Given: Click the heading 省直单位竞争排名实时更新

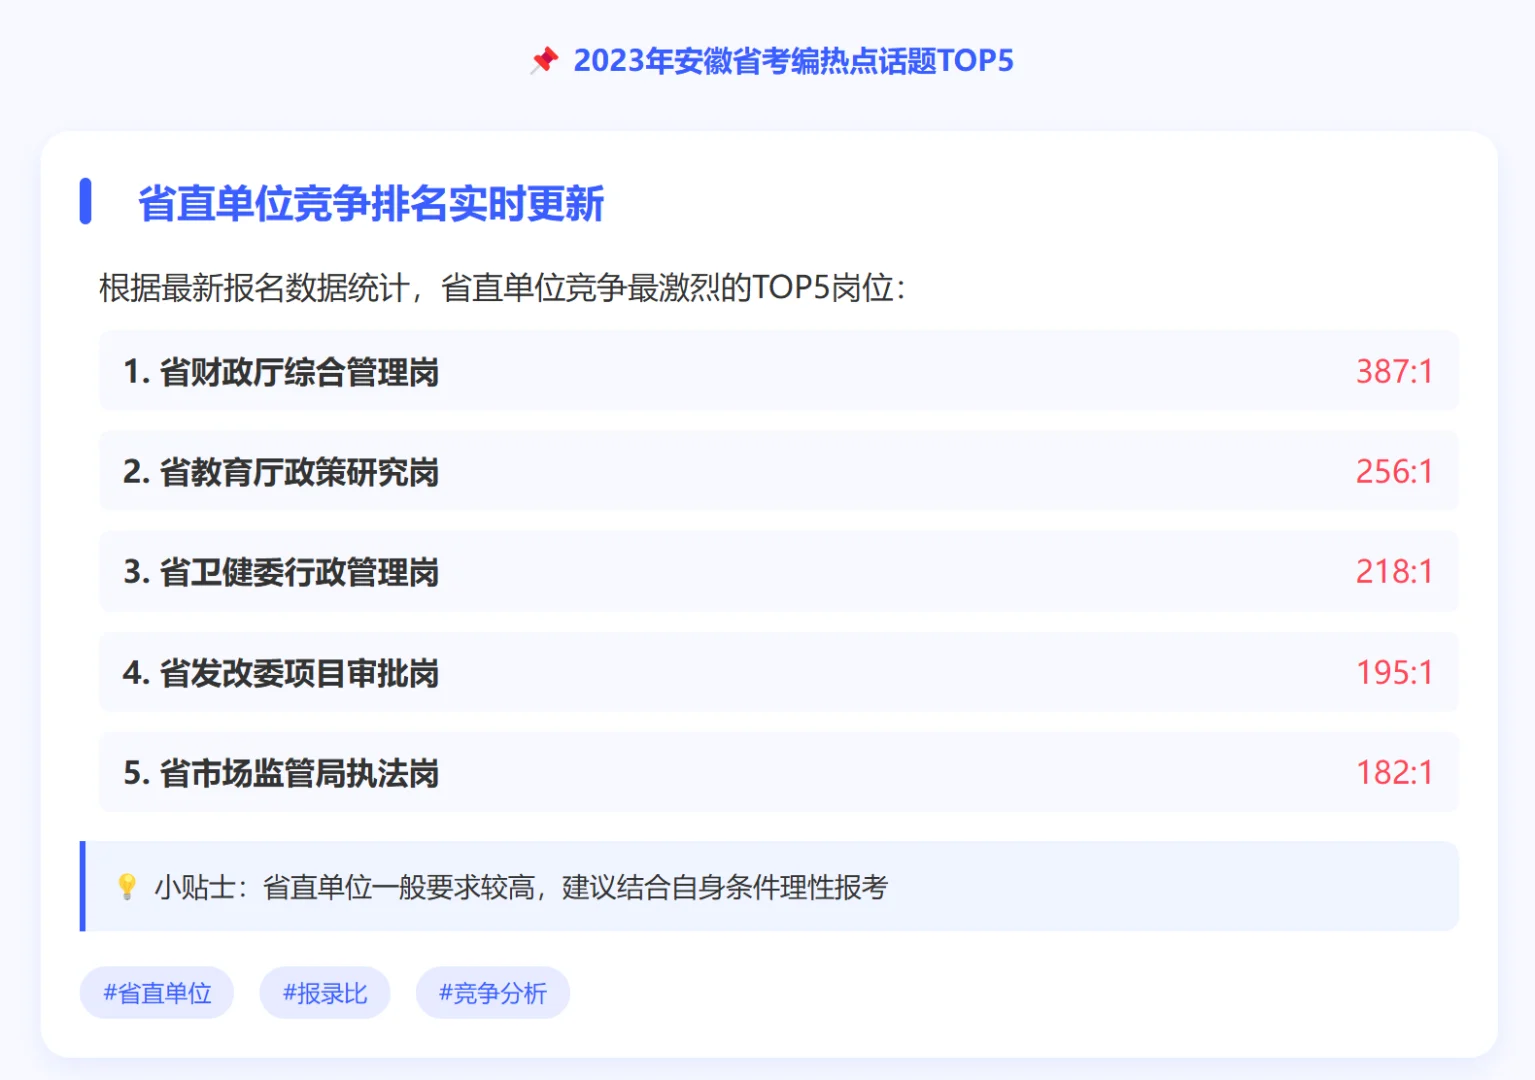Looking at the screenshot, I should pos(371,203).
